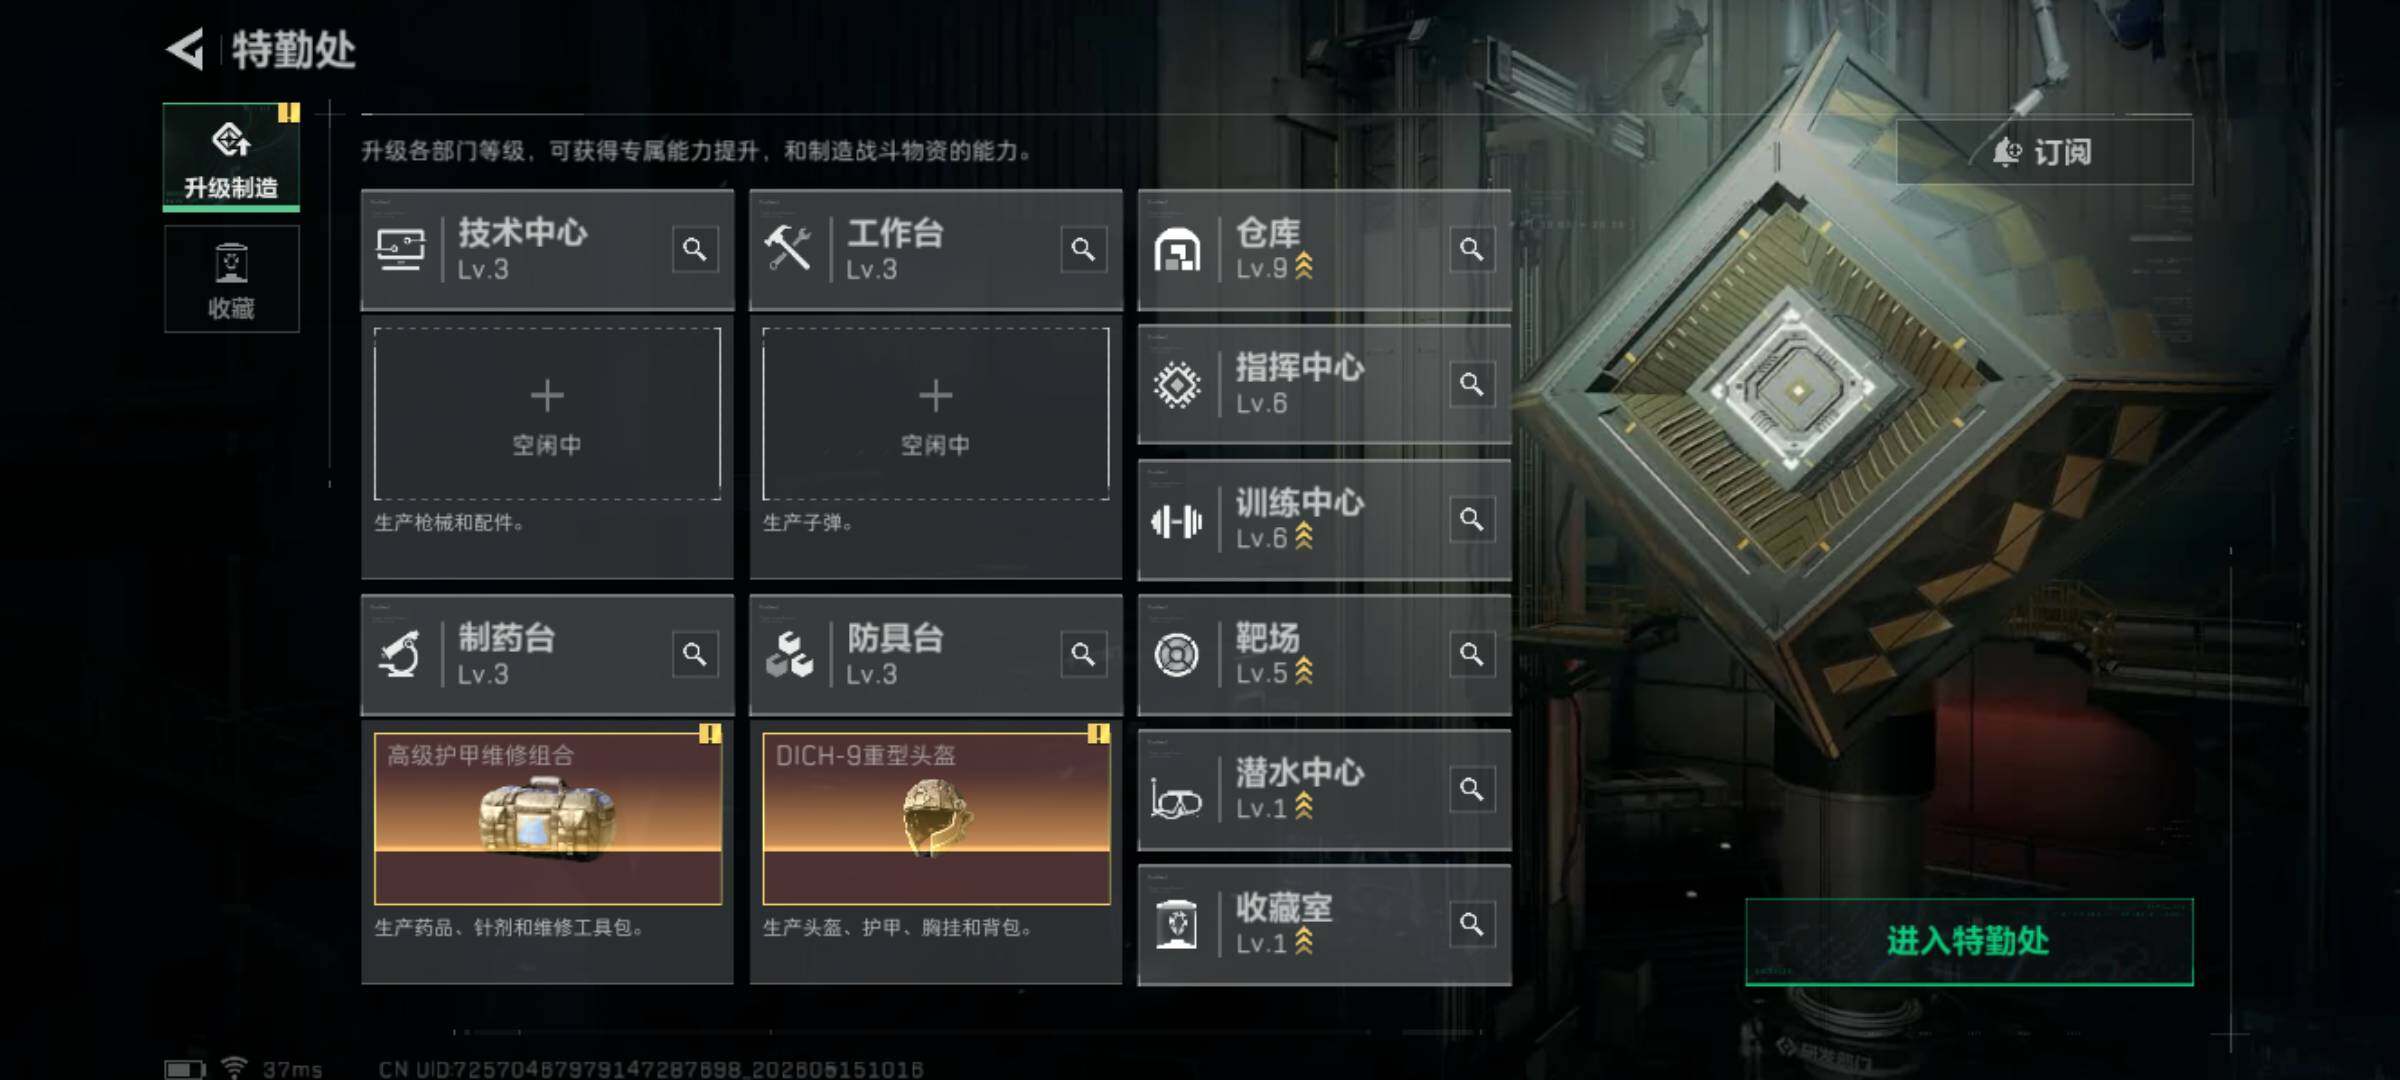Go back using the arrow beside 特勤处

186,49
